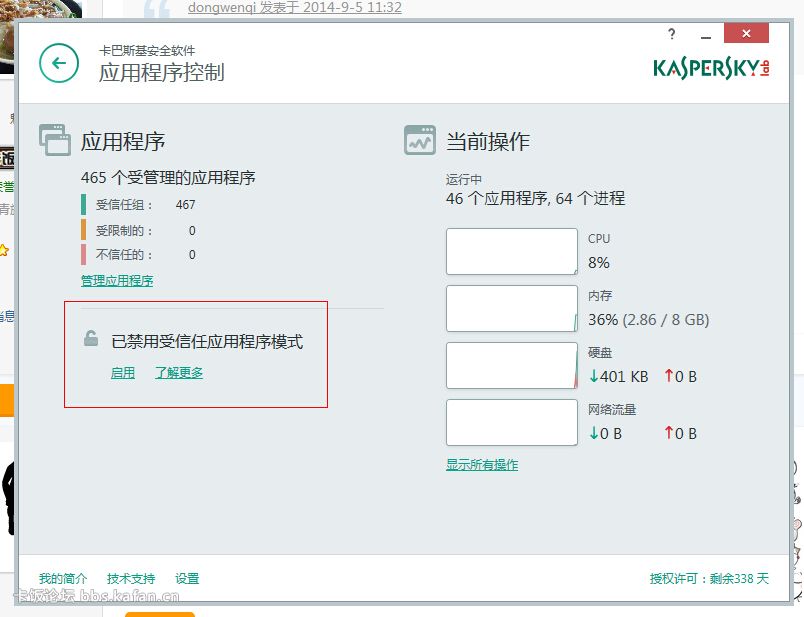Go back using the circular arrow button

tap(59, 63)
